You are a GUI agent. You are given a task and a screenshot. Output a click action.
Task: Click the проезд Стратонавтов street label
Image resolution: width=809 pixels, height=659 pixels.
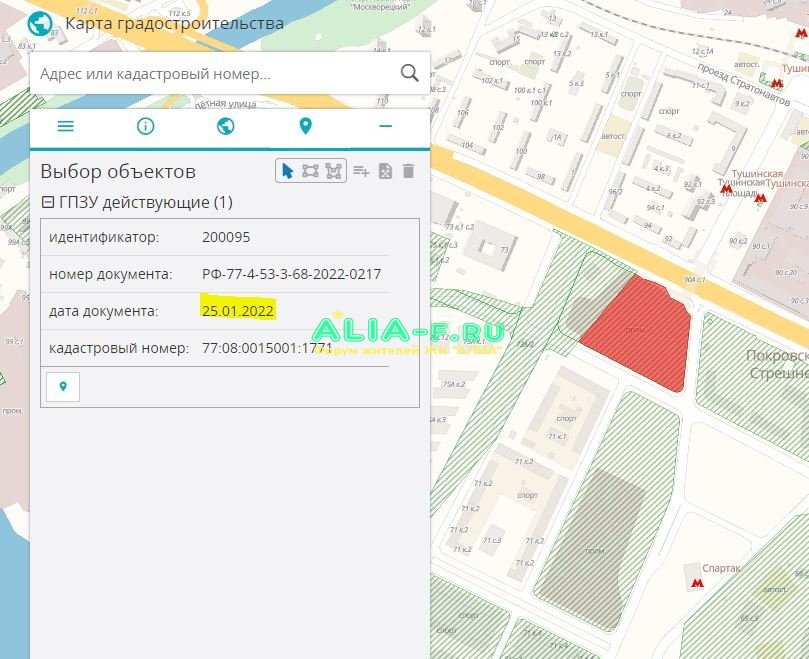[x=743, y=84]
